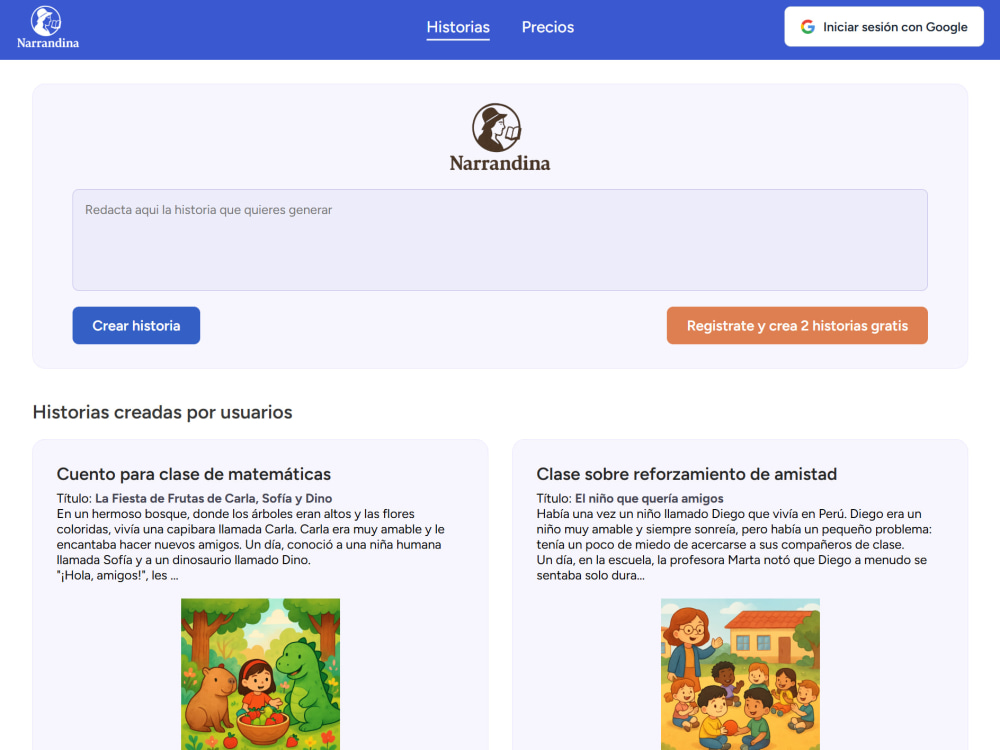Open the Clase sobre reforzamiento de amistad card title
Viewport: 1000px width, 750px height.
tap(686, 474)
